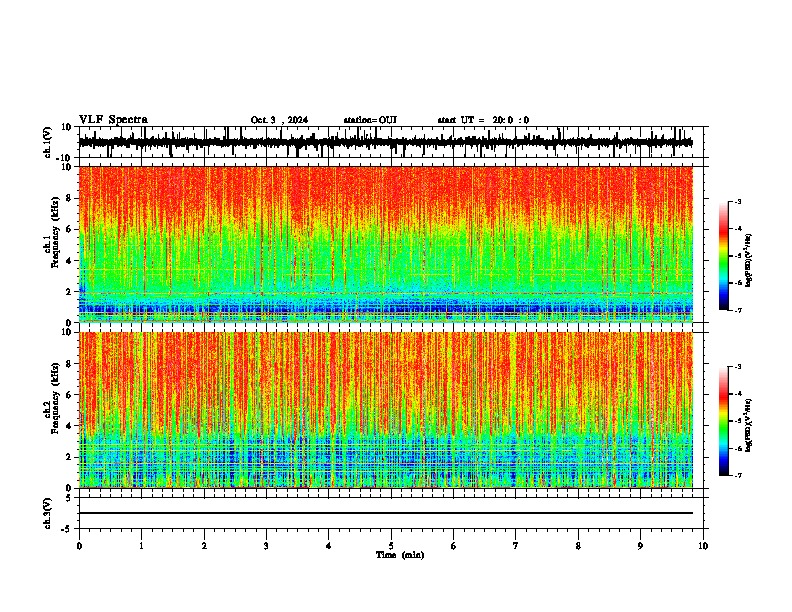Click the time axis tick label "1"
The image size is (792, 612).
(x=141, y=546)
